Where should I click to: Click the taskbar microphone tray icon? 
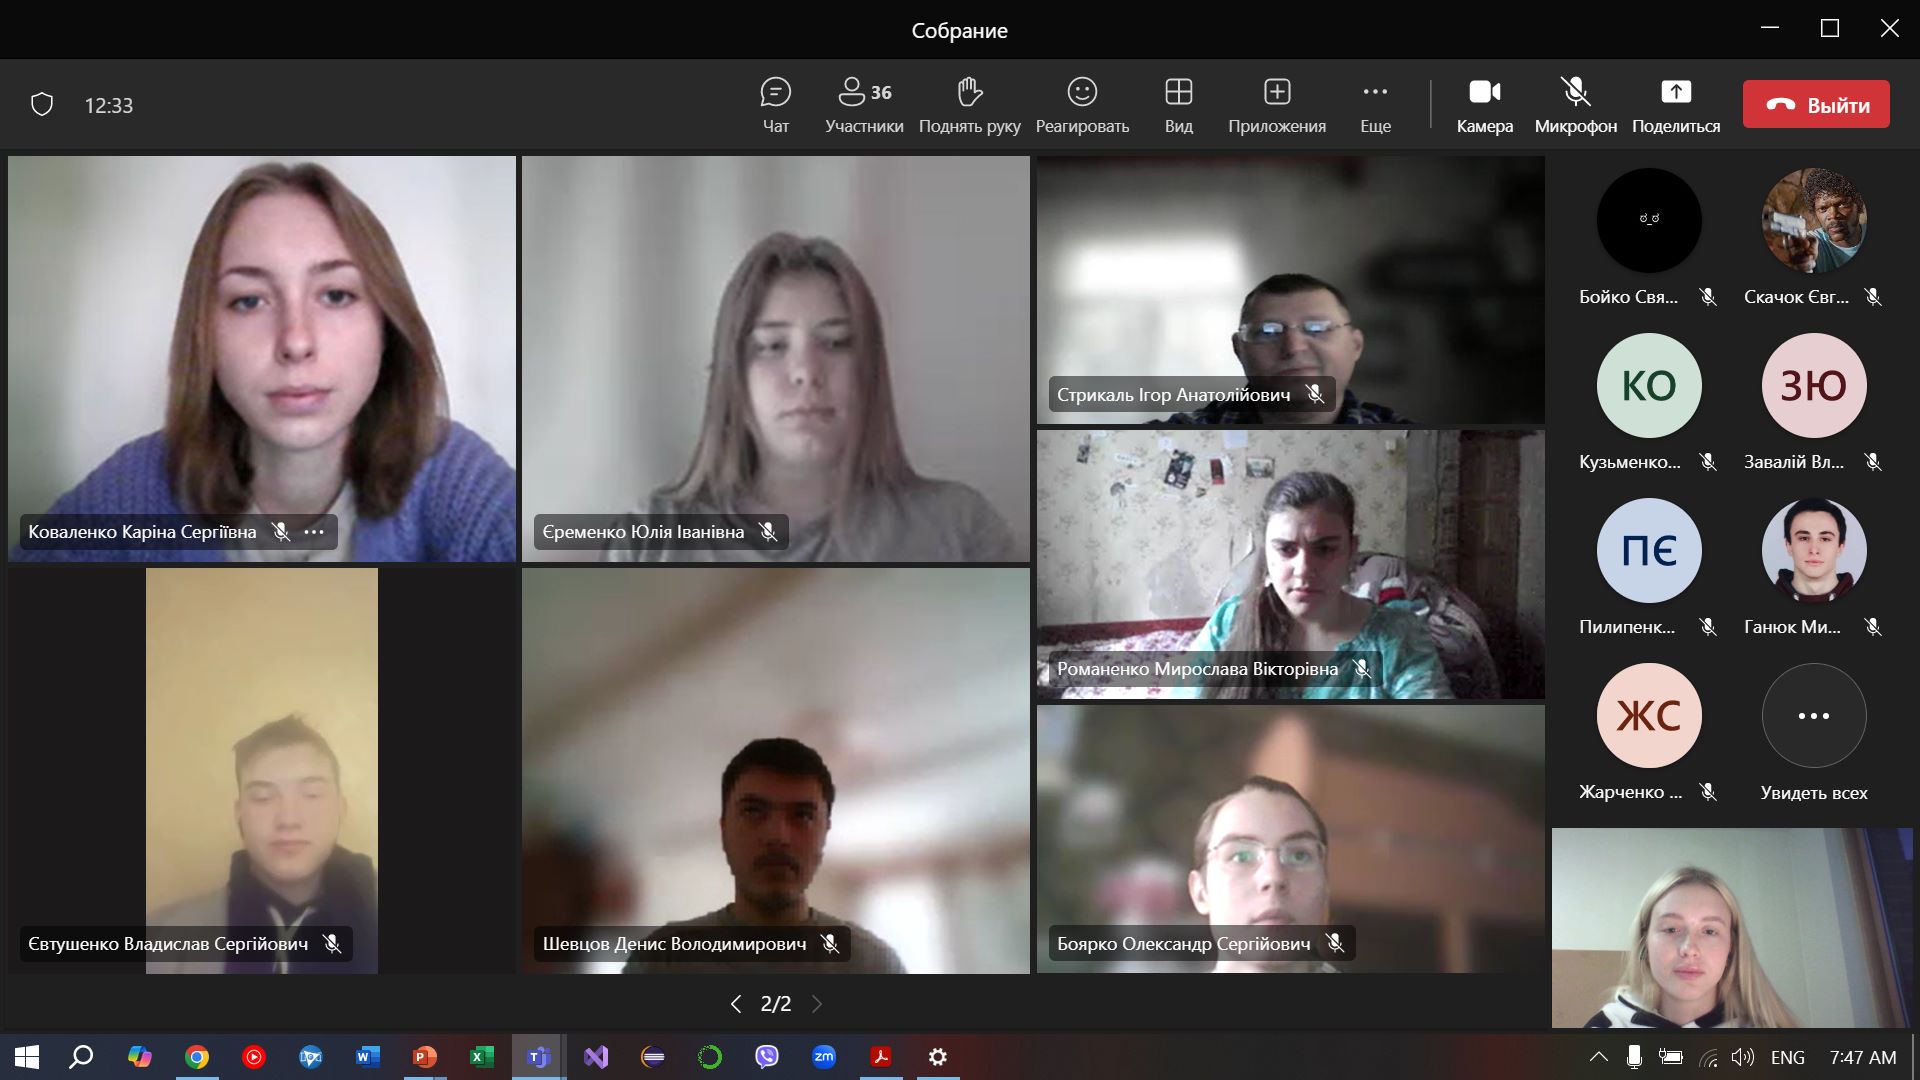click(1633, 1057)
